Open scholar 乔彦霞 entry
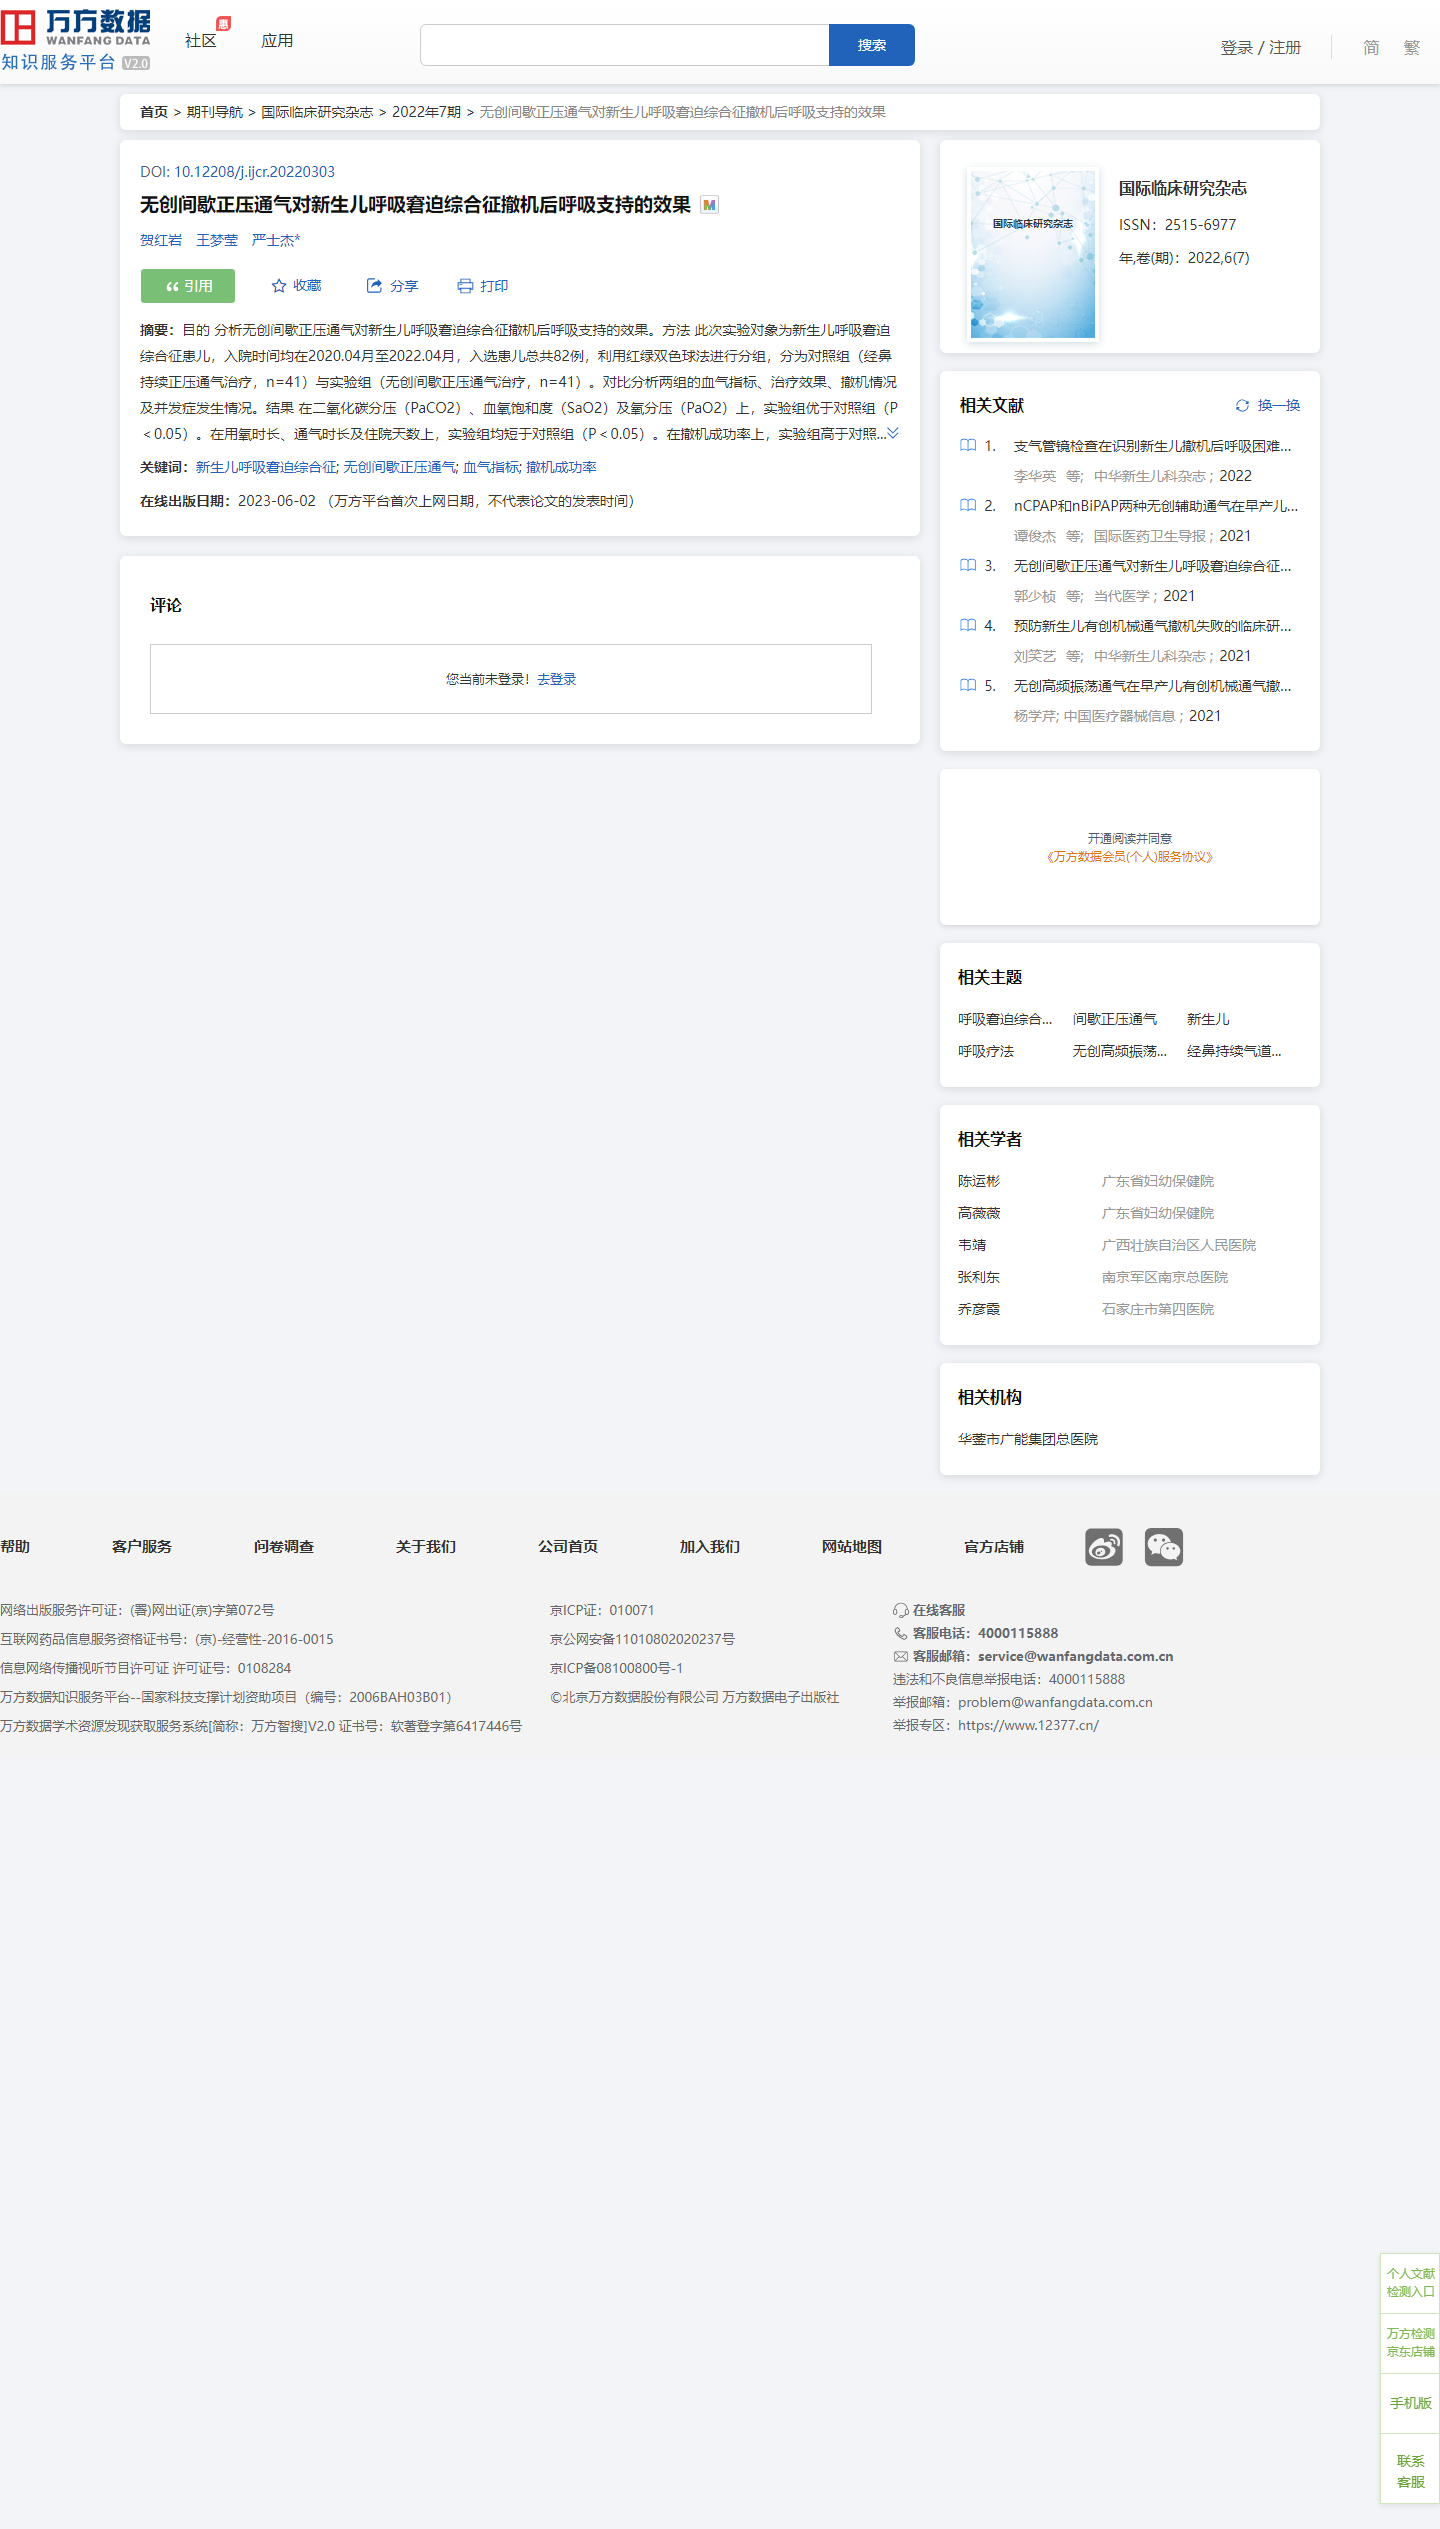Image resolution: width=1440 pixels, height=2529 pixels. pos(979,1309)
